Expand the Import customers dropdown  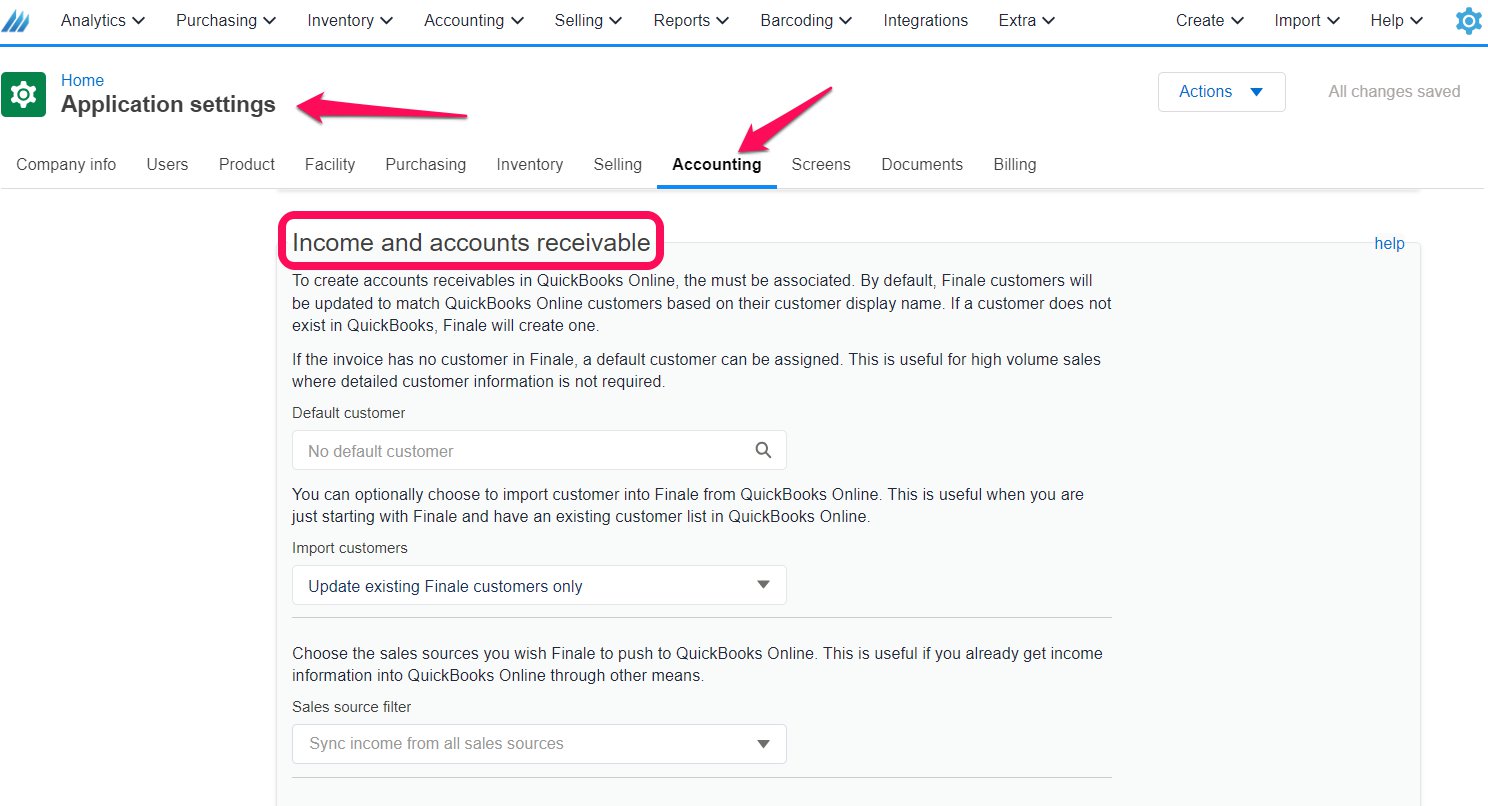539,585
